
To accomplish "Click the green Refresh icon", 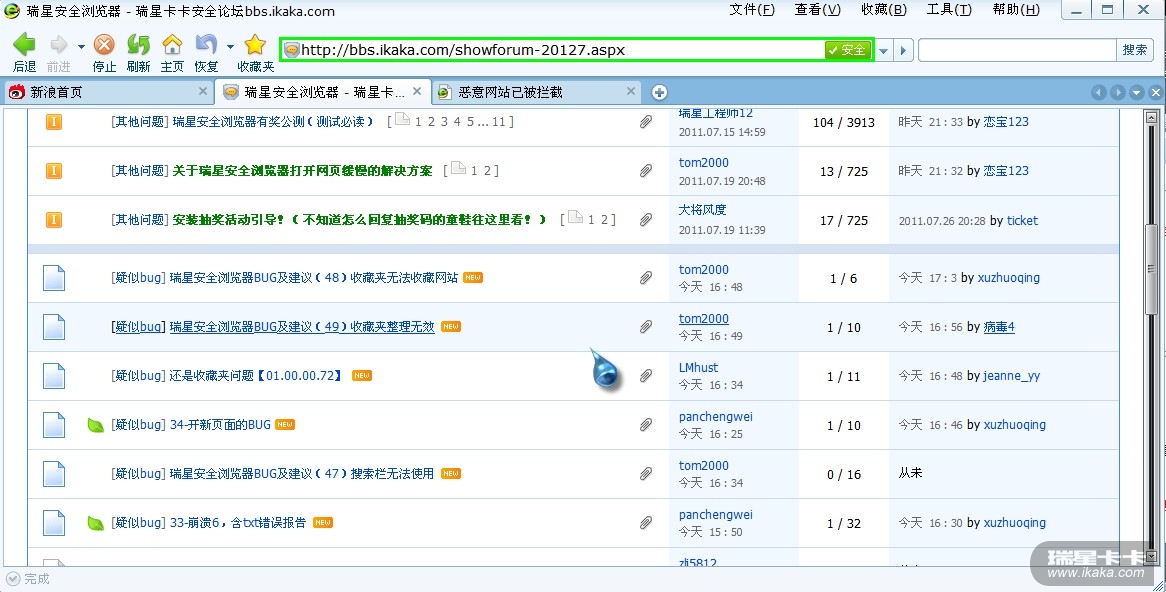I will tap(138, 45).
